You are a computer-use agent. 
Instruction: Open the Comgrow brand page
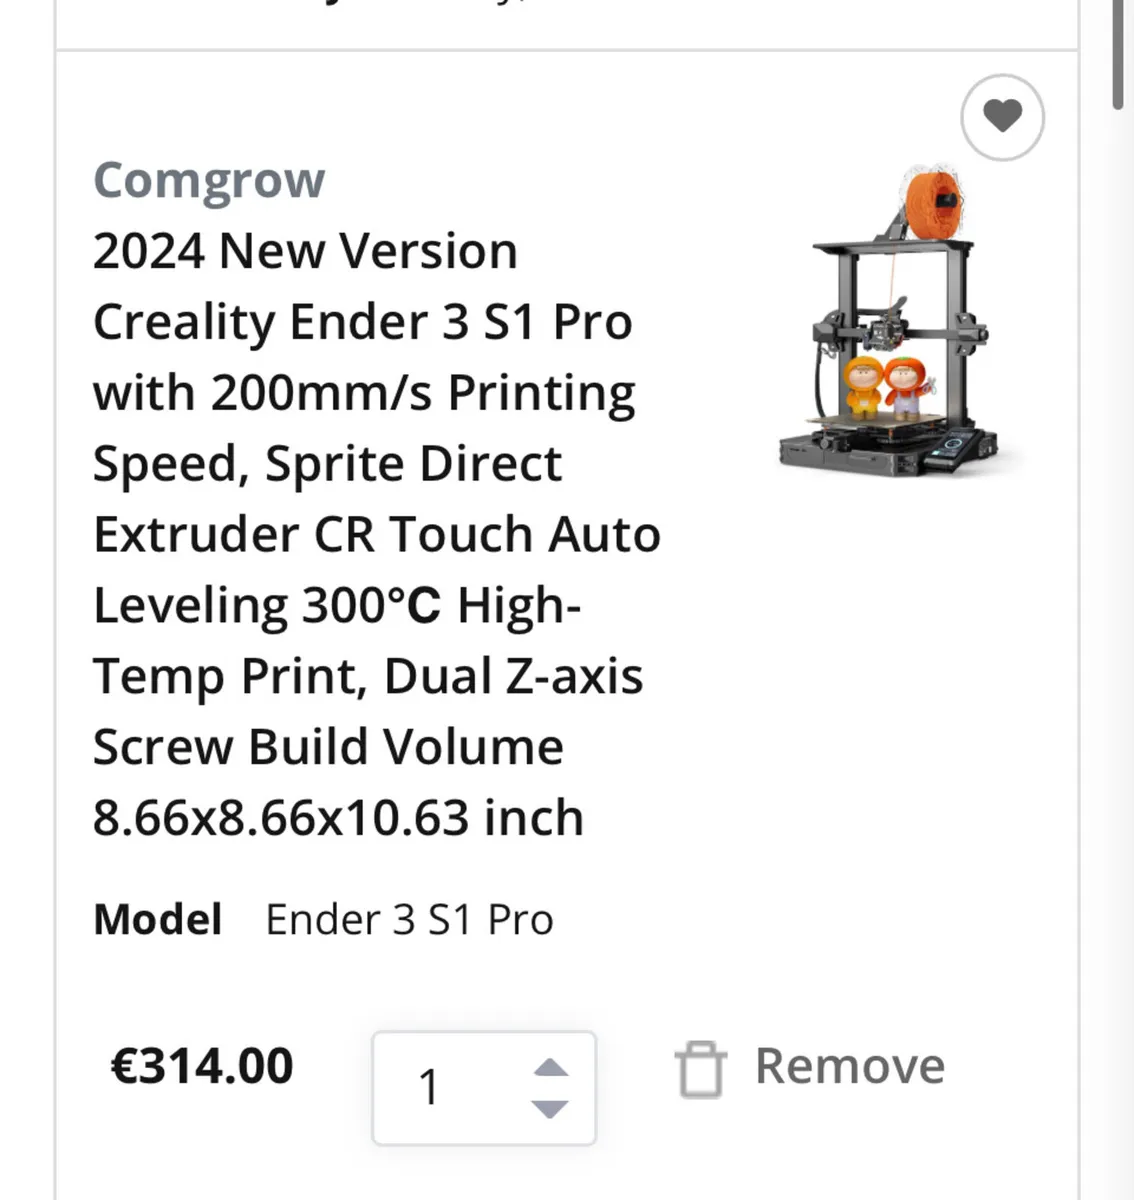pos(208,180)
